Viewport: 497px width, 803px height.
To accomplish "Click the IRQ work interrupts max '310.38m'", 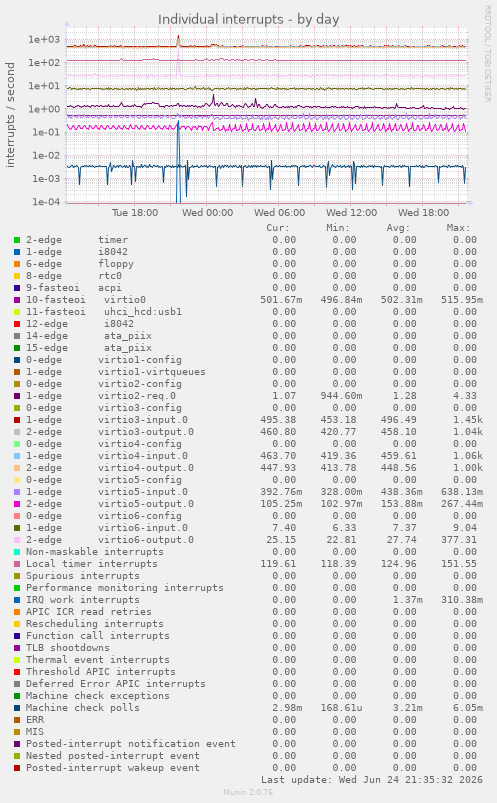I will pyautogui.click(x=462, y=600).
